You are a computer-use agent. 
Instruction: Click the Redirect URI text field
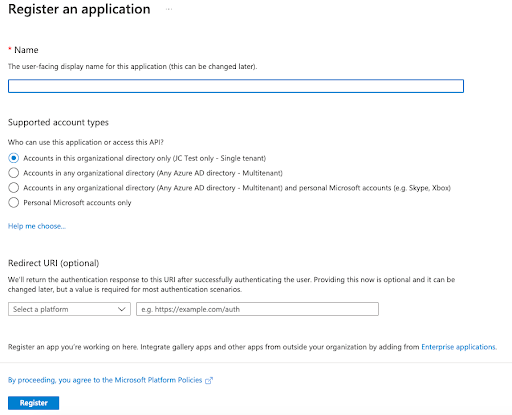(x=257, y=309)
